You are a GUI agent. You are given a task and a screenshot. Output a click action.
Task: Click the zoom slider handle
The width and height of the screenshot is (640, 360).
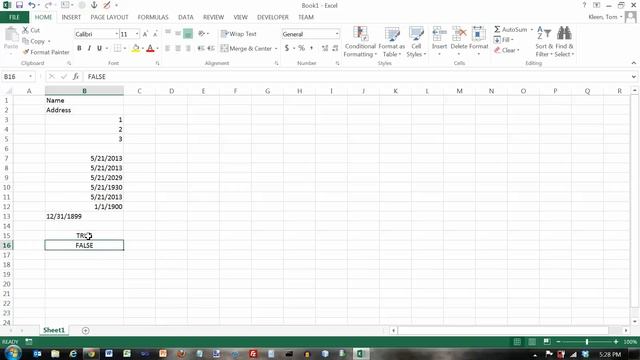(x=587, y=342)
